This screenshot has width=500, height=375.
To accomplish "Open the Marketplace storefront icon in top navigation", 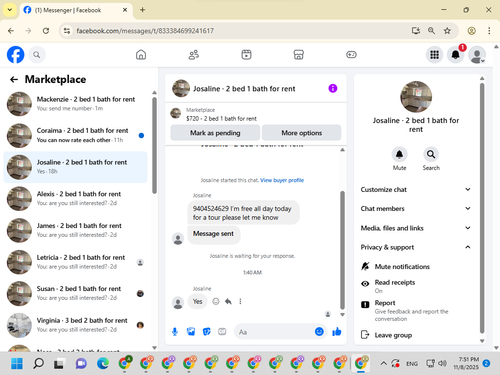I will [x=299, y=55].
